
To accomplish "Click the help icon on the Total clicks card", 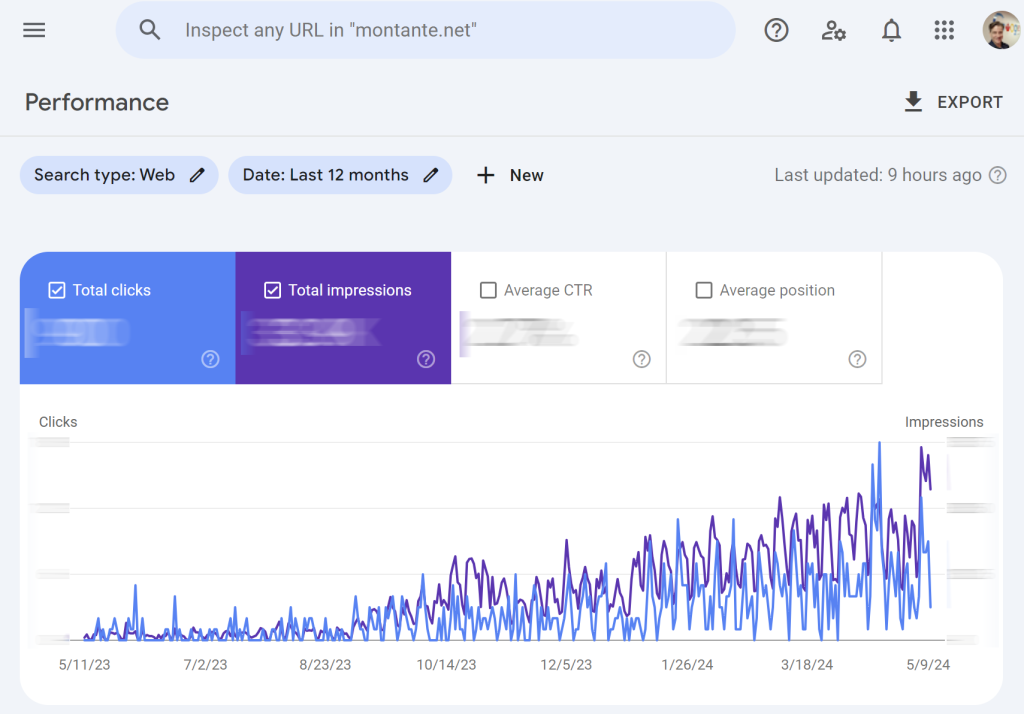I will (x=210, y=359).
